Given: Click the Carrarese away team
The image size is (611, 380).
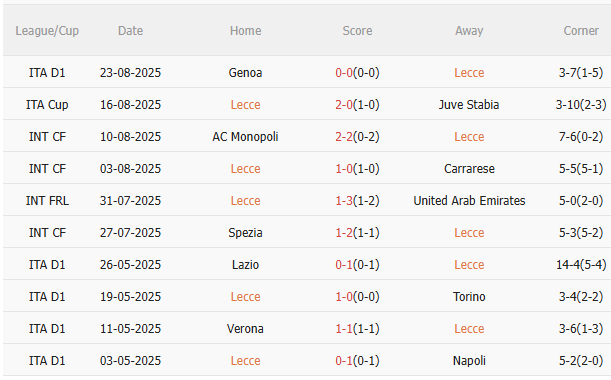Looking at the screenshot, I should pyautogui.click(x=469, y=169).
